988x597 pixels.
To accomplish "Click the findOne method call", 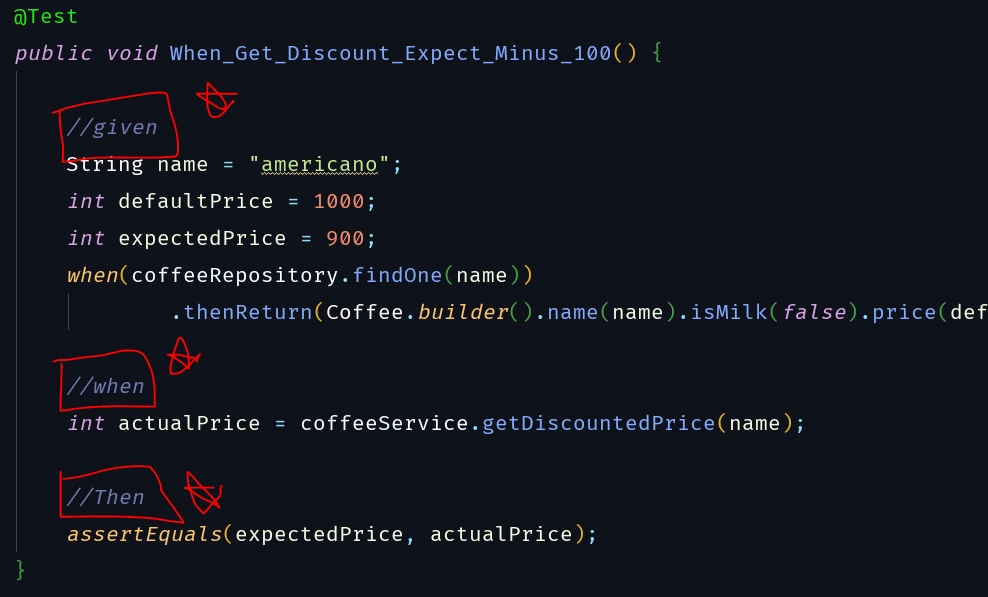I will (397, 275).
